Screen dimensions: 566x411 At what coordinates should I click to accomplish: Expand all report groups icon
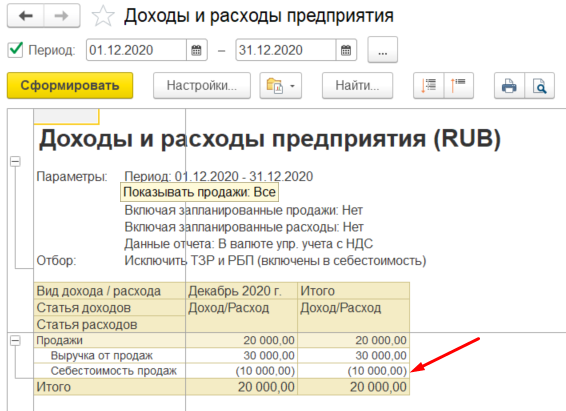[428, 86]
